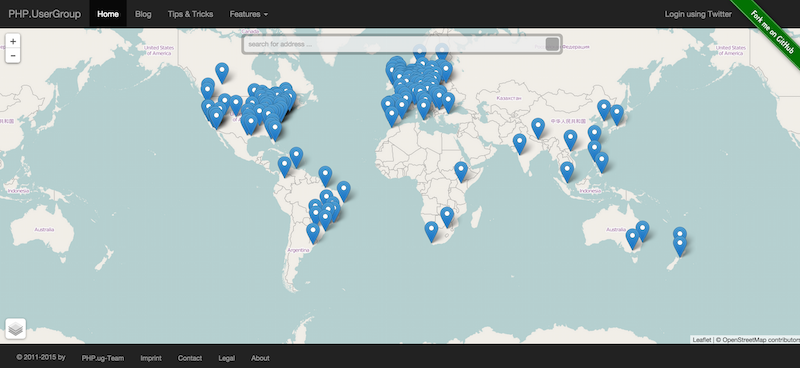This screenshot has width=800, height=368.
Task: Click the search button in address bar
Action: (x=552, y=44)
